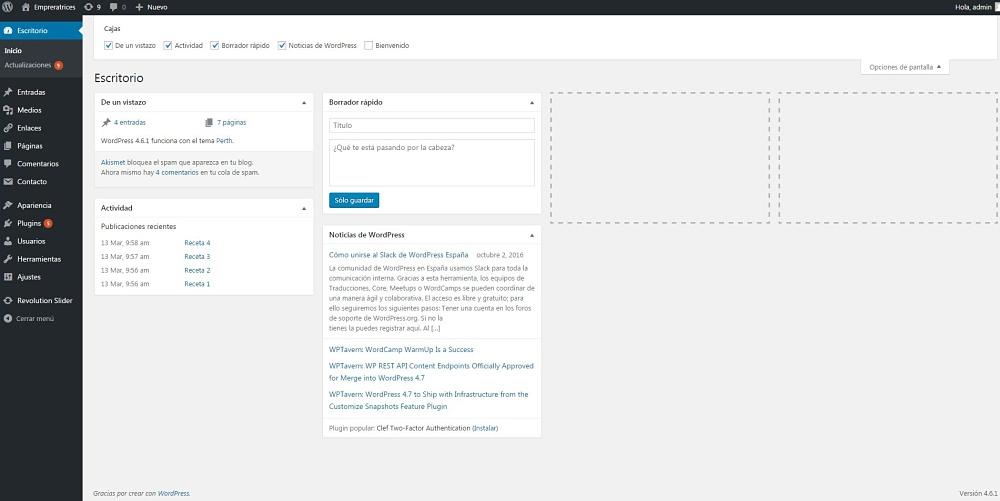This screenshot has width=1000, height=501.
Task: Click Clef Two-Factor Authentication plugin link
Action: click(423, 428)
